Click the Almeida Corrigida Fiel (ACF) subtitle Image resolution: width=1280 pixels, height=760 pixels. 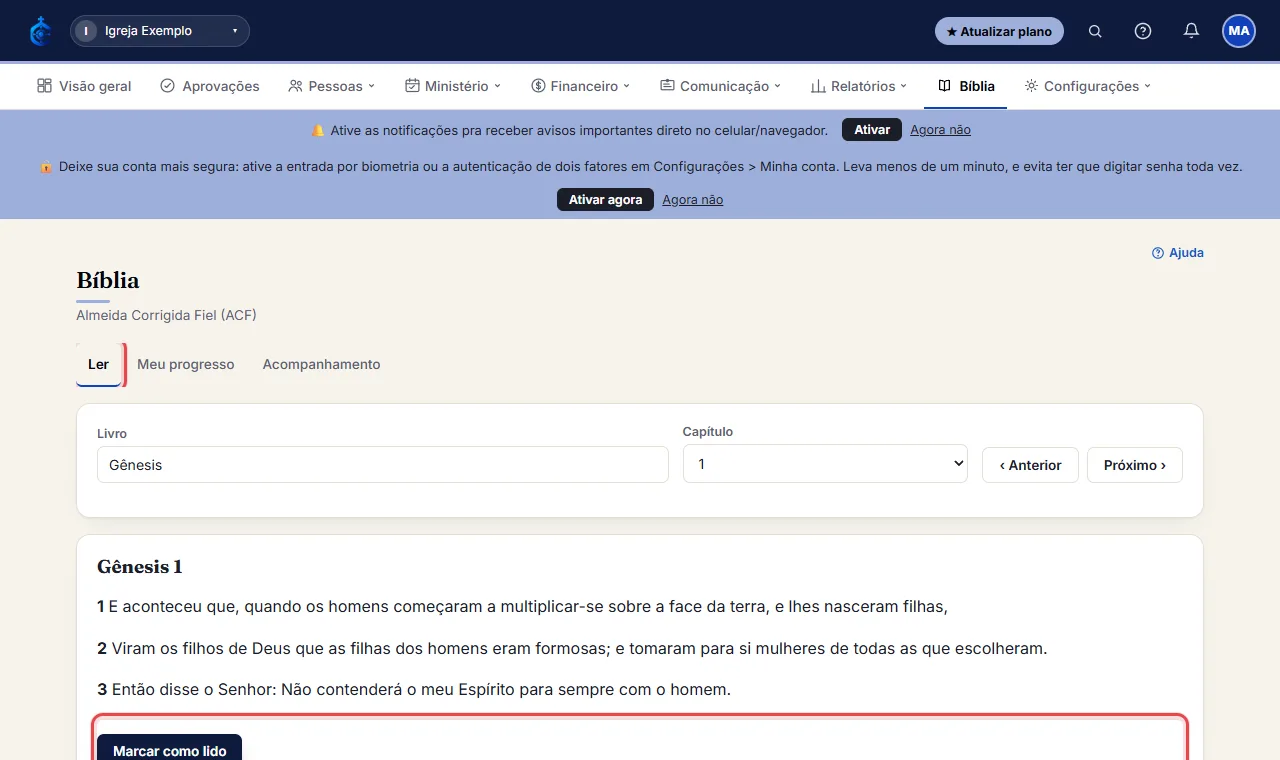[x=166, y=315]
